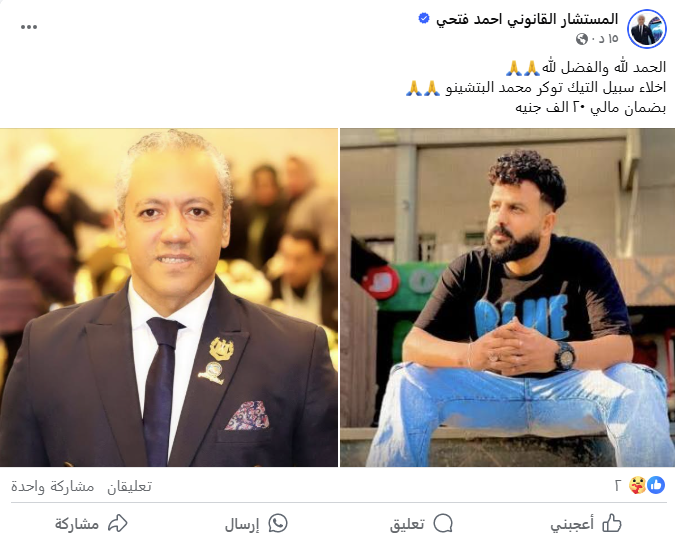
Task: Click the thumbs-up icon in the action bar
Action: point(612,523)
